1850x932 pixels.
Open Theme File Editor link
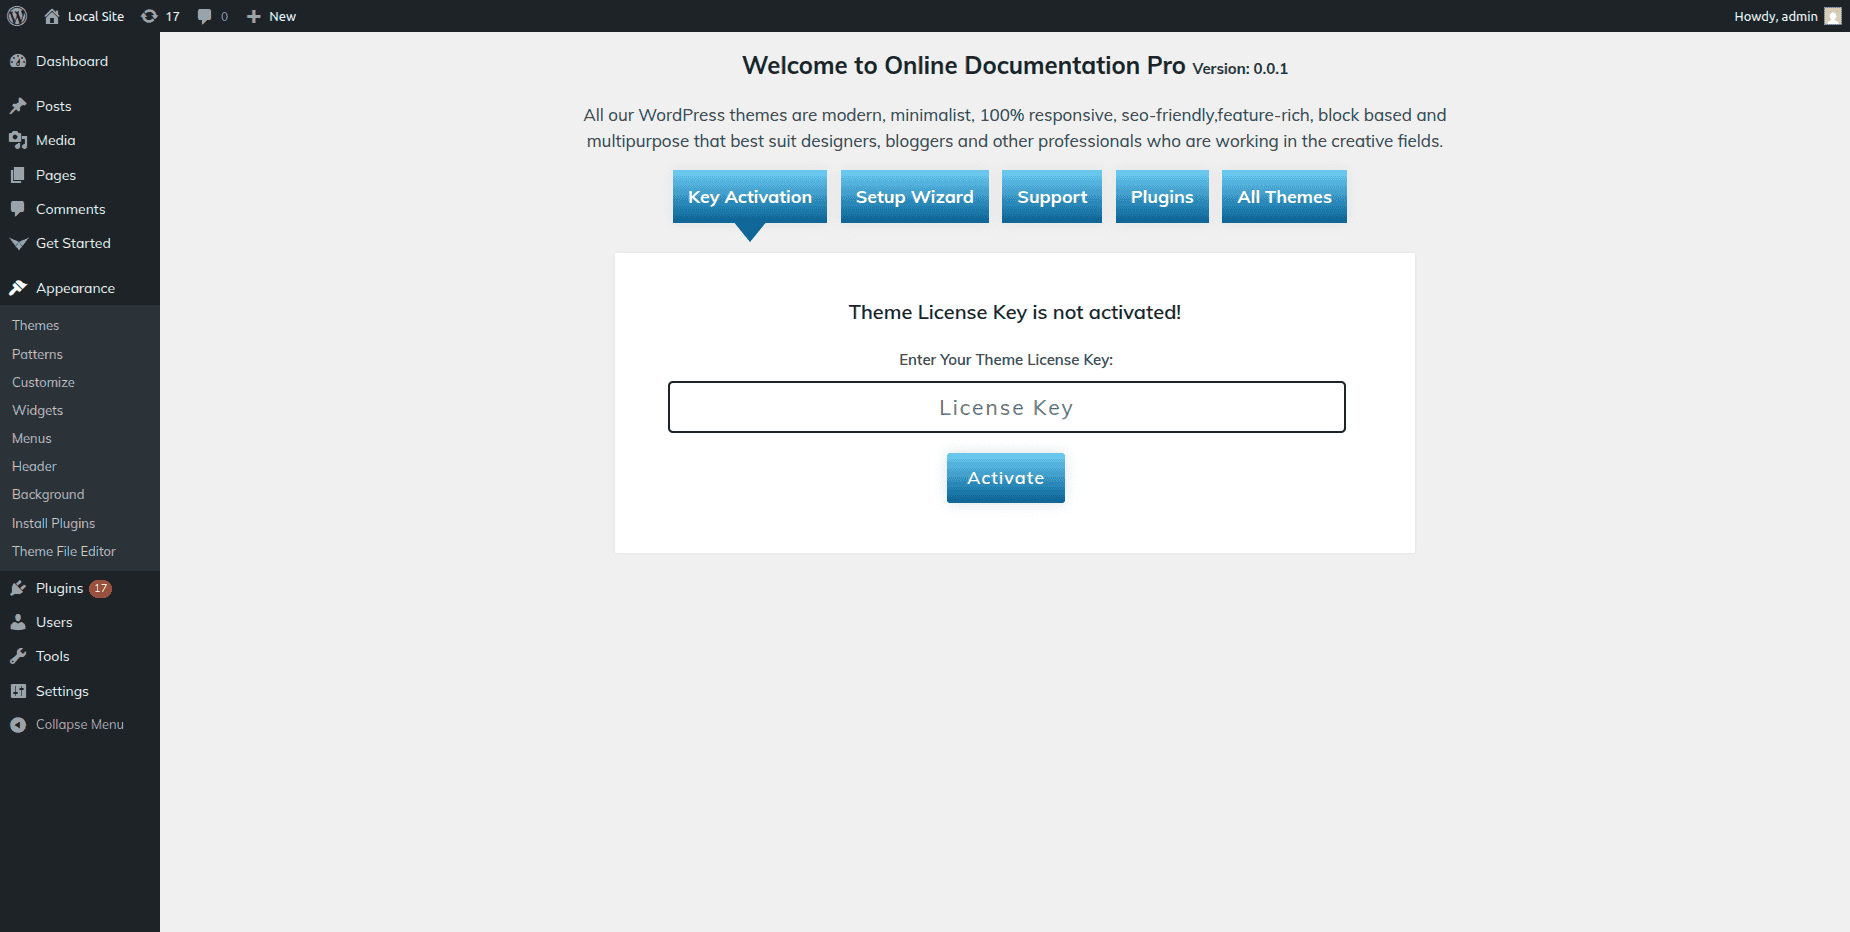[x=64, y=551]
